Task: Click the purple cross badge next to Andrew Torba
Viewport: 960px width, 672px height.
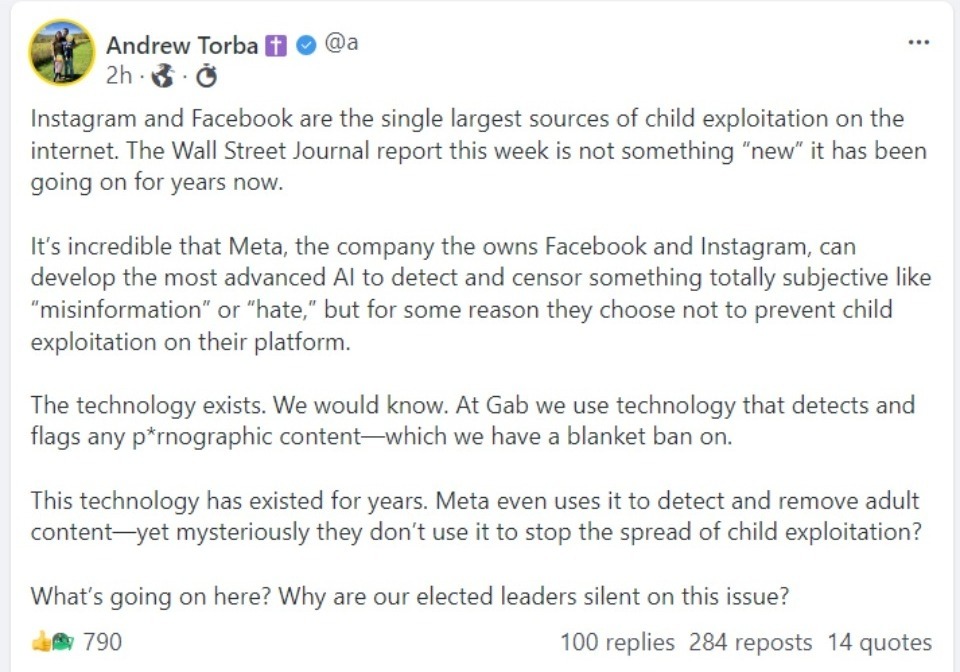Action: coord(276,44)
